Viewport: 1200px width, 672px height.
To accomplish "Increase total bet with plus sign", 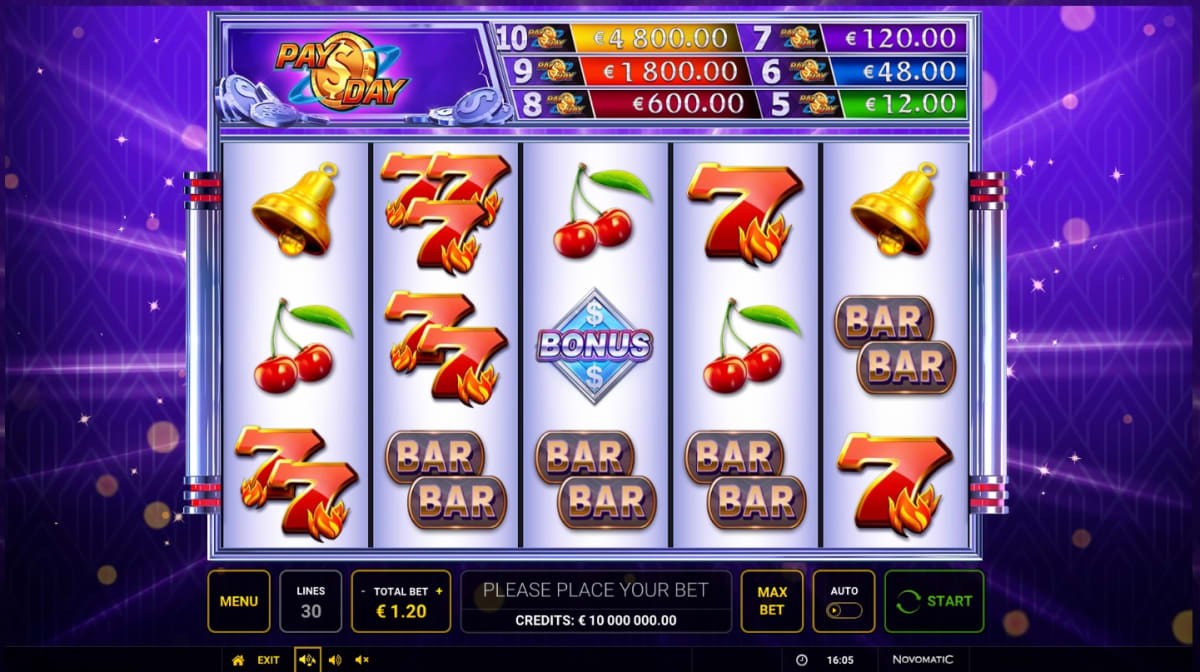I will [438, 591].
